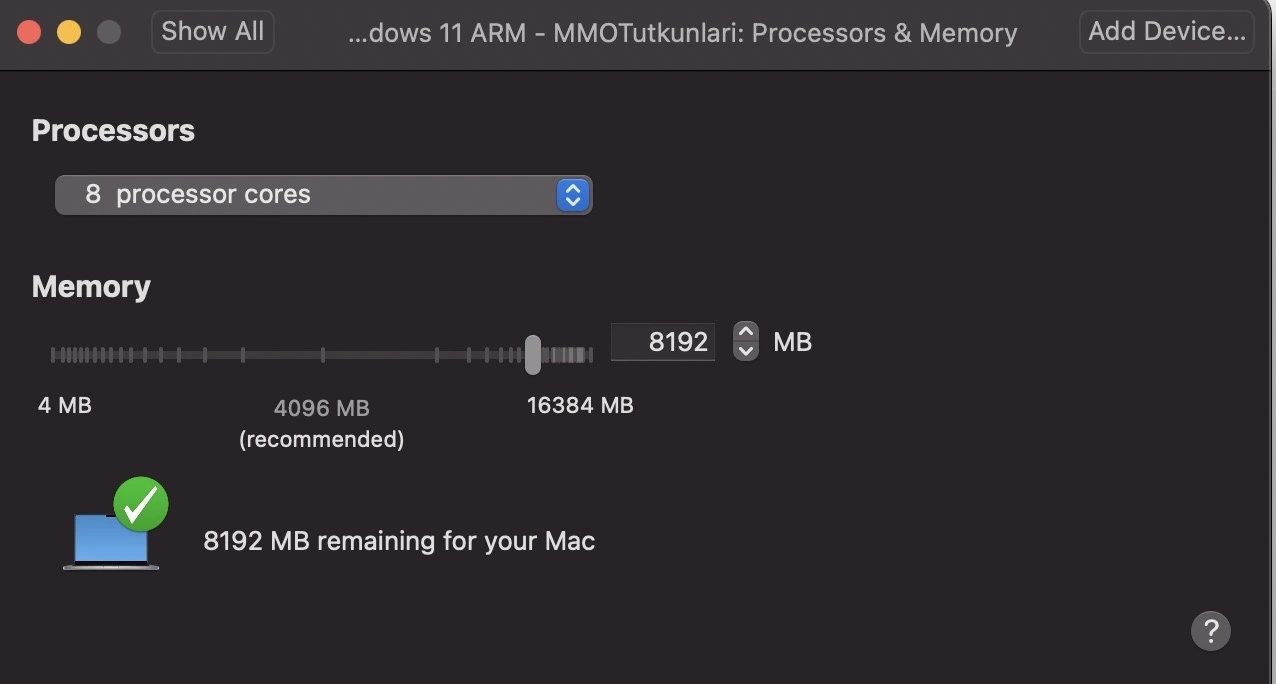Click the slider tick above the recommended label
The height and width of the screenshot is (684, 1276).
click(323, 355)
